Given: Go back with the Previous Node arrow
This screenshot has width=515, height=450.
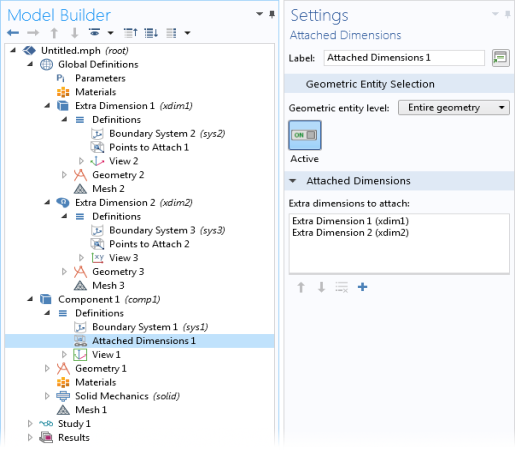Looking at the screenshot, I should click(13, 33).
